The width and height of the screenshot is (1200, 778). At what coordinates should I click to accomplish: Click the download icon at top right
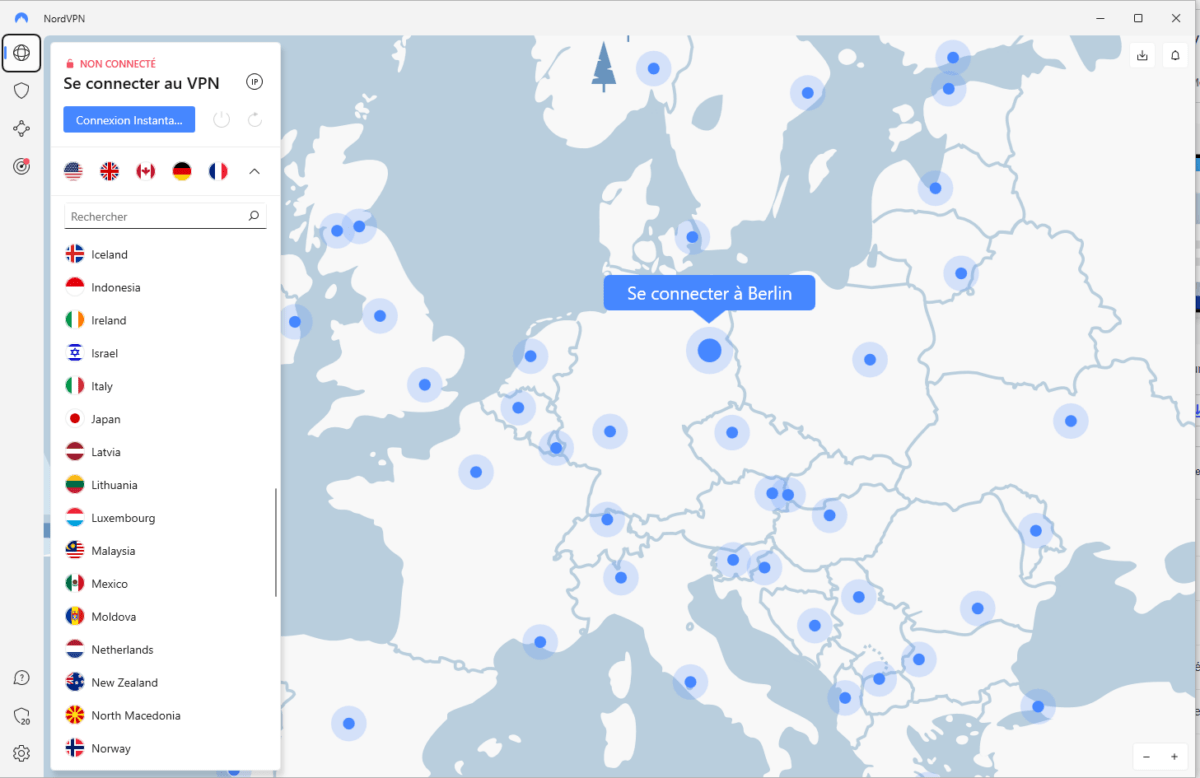[1143, 56]
